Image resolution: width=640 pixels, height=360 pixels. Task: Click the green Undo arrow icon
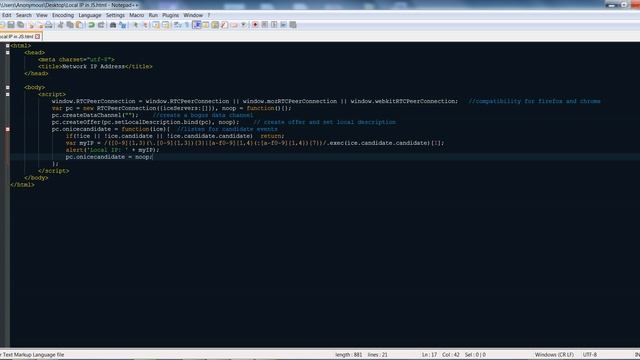91,25
